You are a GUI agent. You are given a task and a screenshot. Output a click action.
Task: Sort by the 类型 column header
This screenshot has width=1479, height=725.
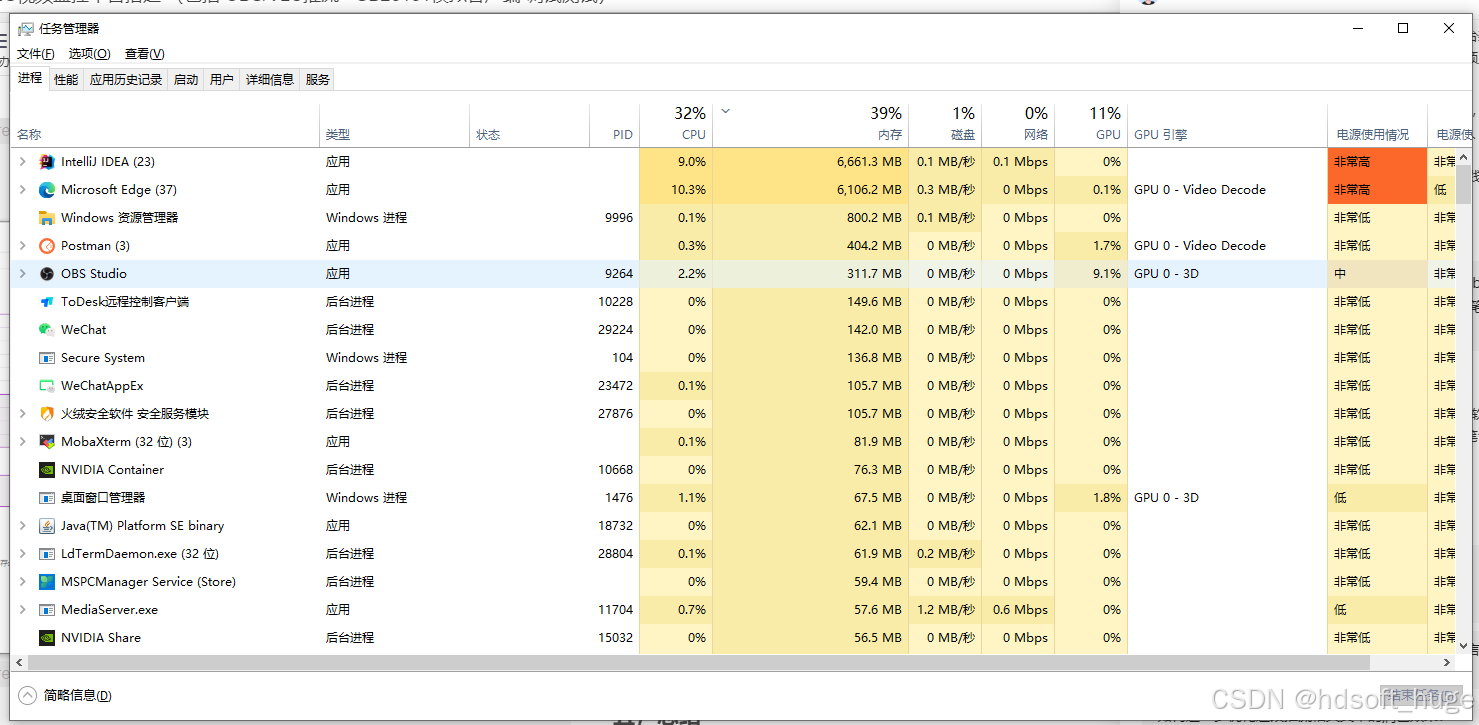click(x=395, y=125)
